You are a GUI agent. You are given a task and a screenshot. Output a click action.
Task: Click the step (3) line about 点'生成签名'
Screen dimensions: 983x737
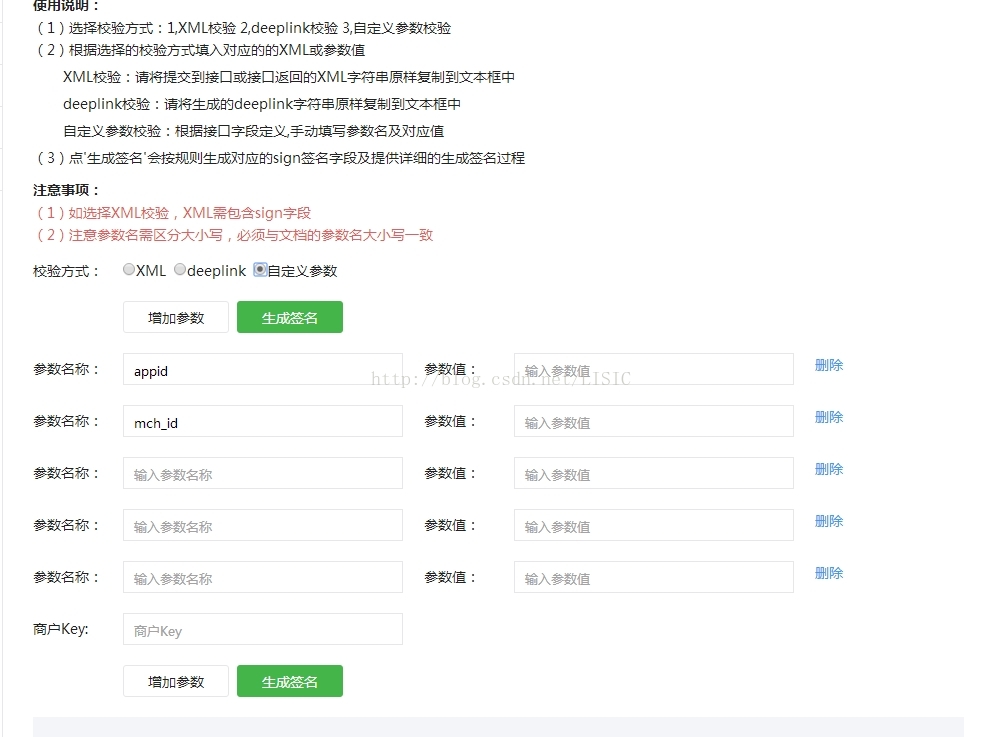pyautogui.click(x=281, y=158)
